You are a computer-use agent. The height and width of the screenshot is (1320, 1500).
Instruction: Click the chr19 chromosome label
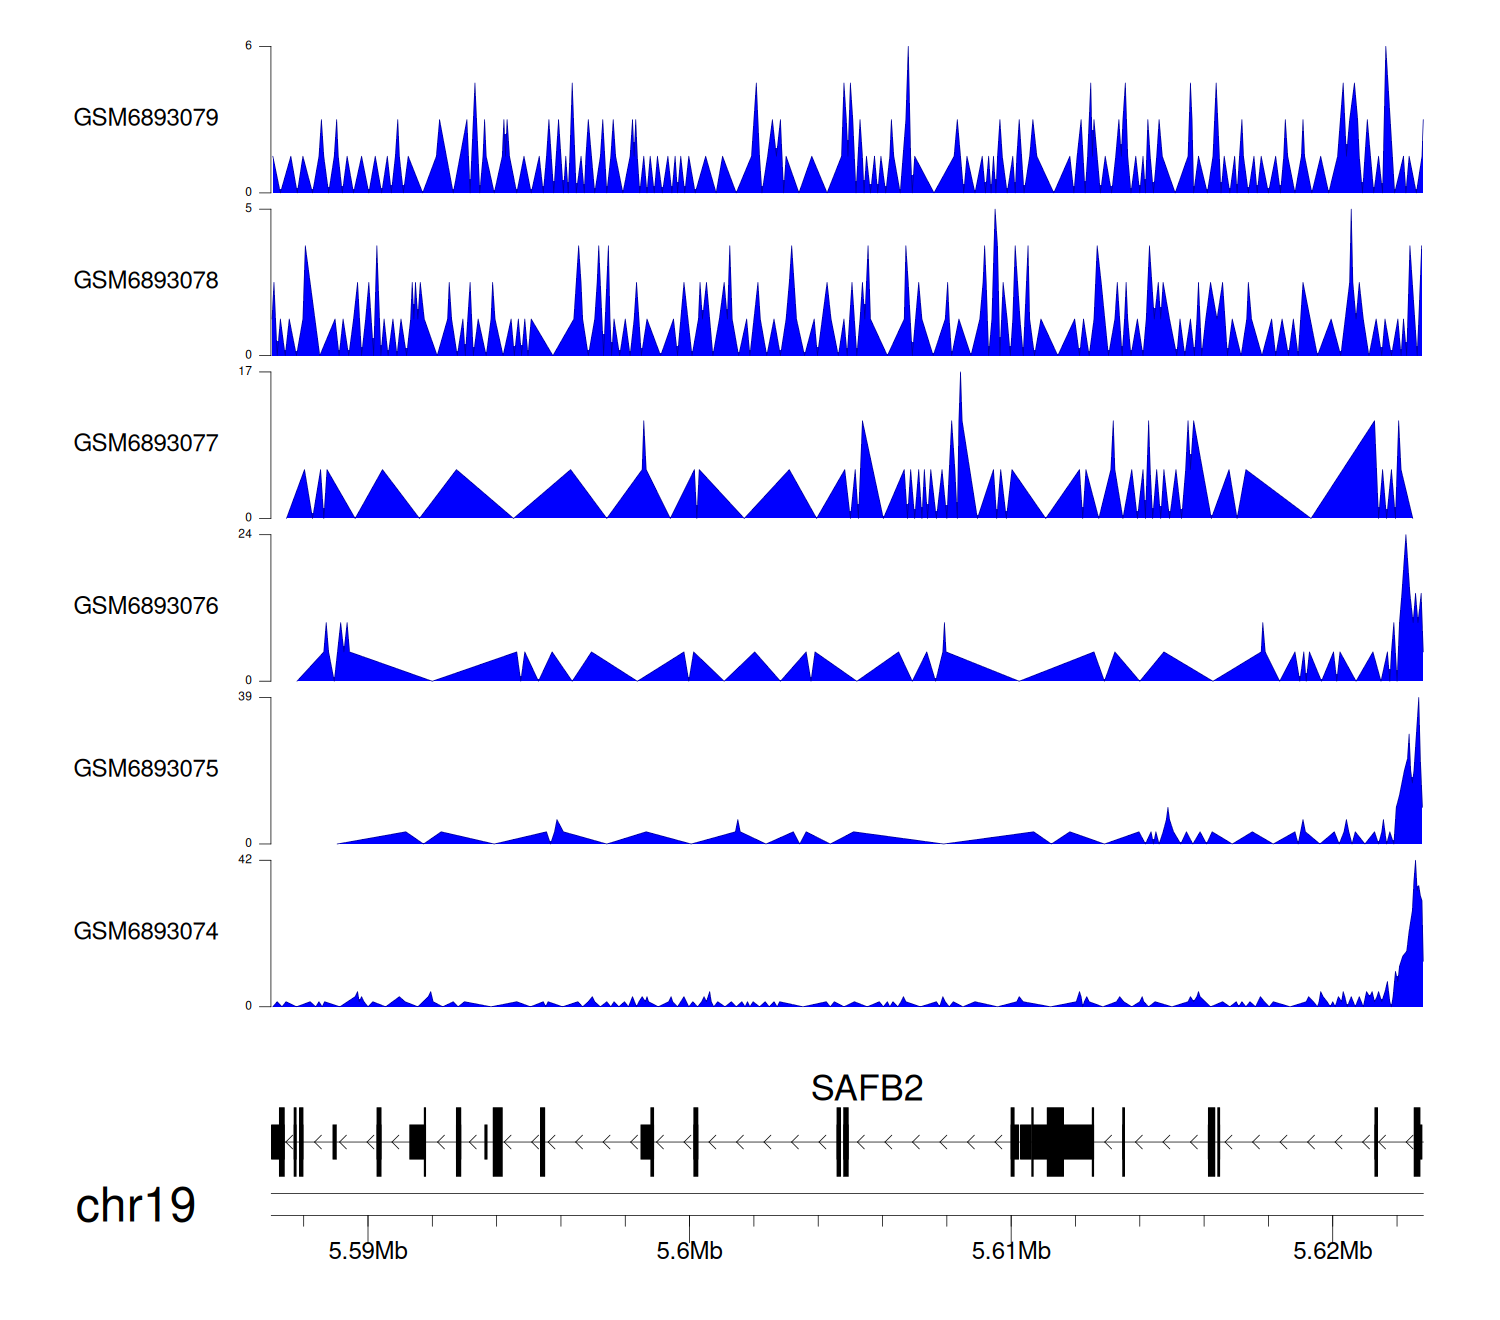[135, 1205]
